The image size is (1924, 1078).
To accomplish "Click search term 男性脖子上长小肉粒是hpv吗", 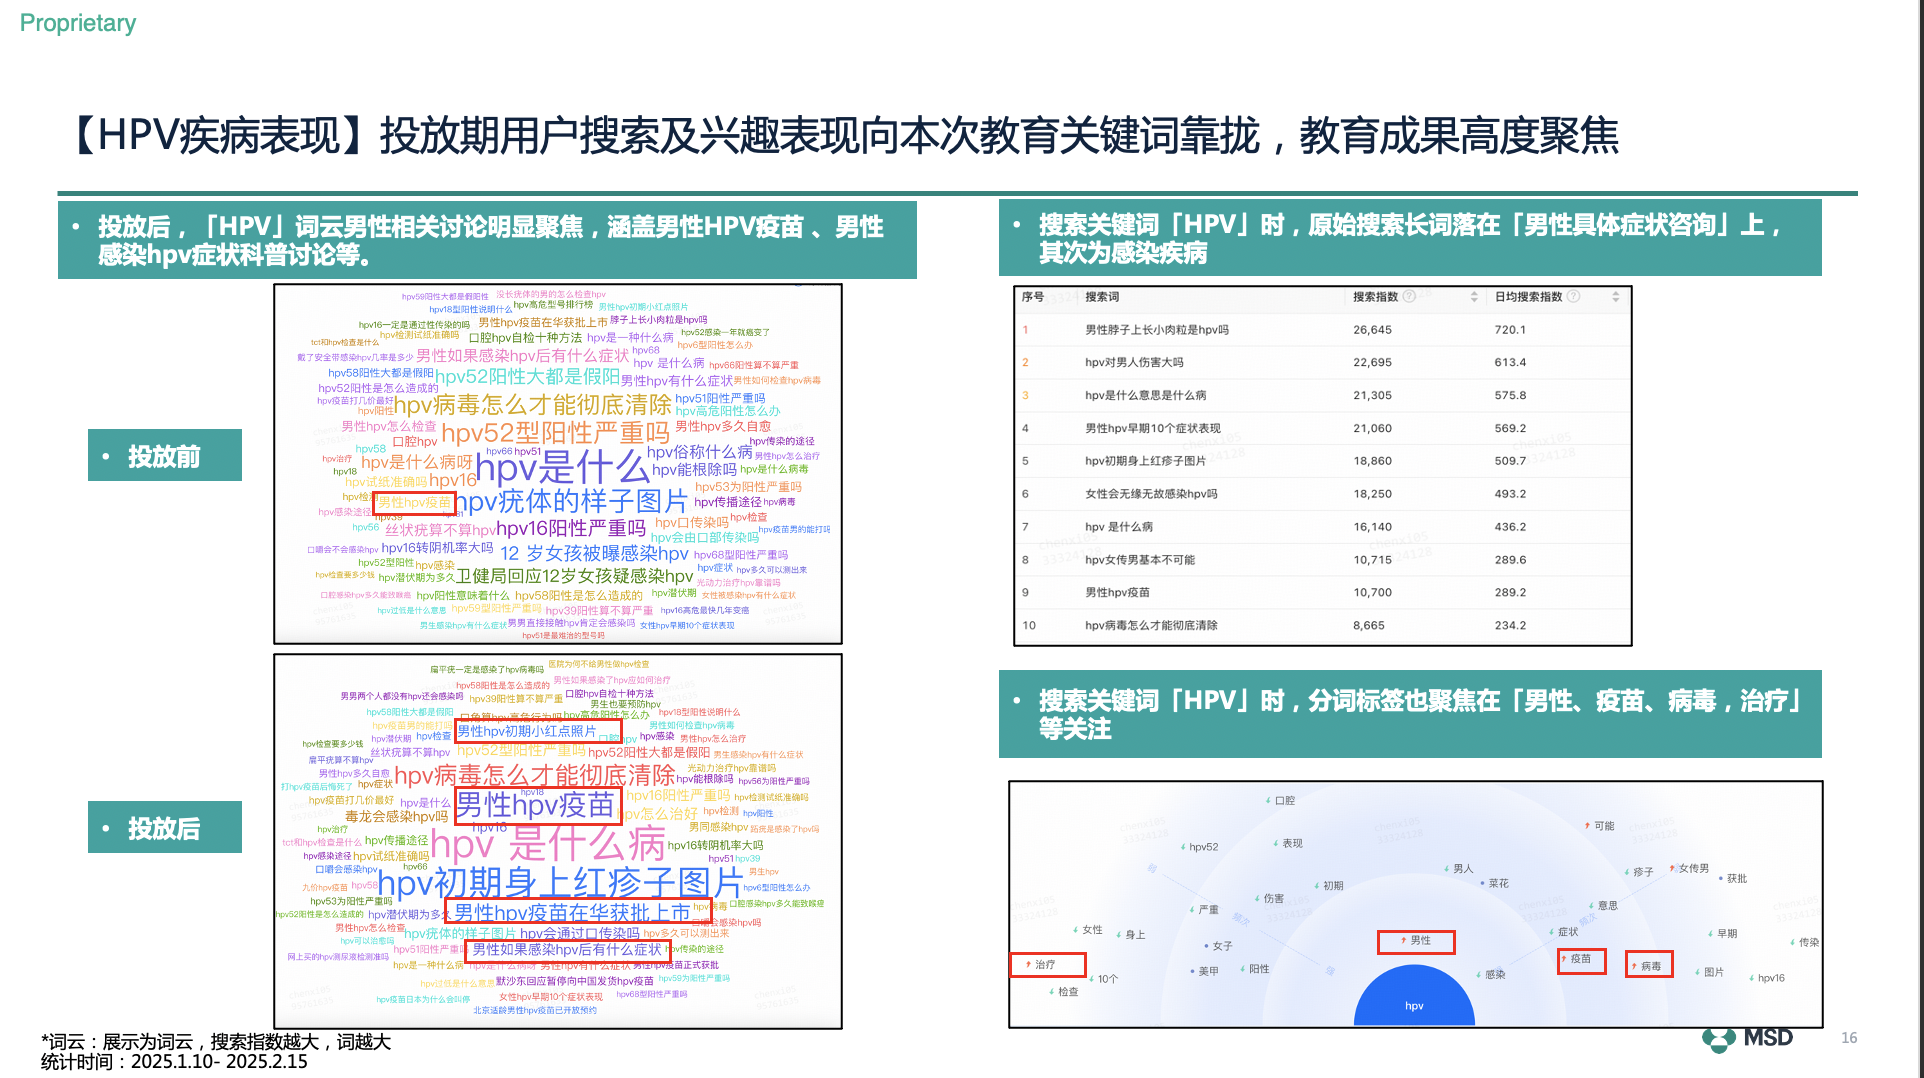I will pos(1156,330).
